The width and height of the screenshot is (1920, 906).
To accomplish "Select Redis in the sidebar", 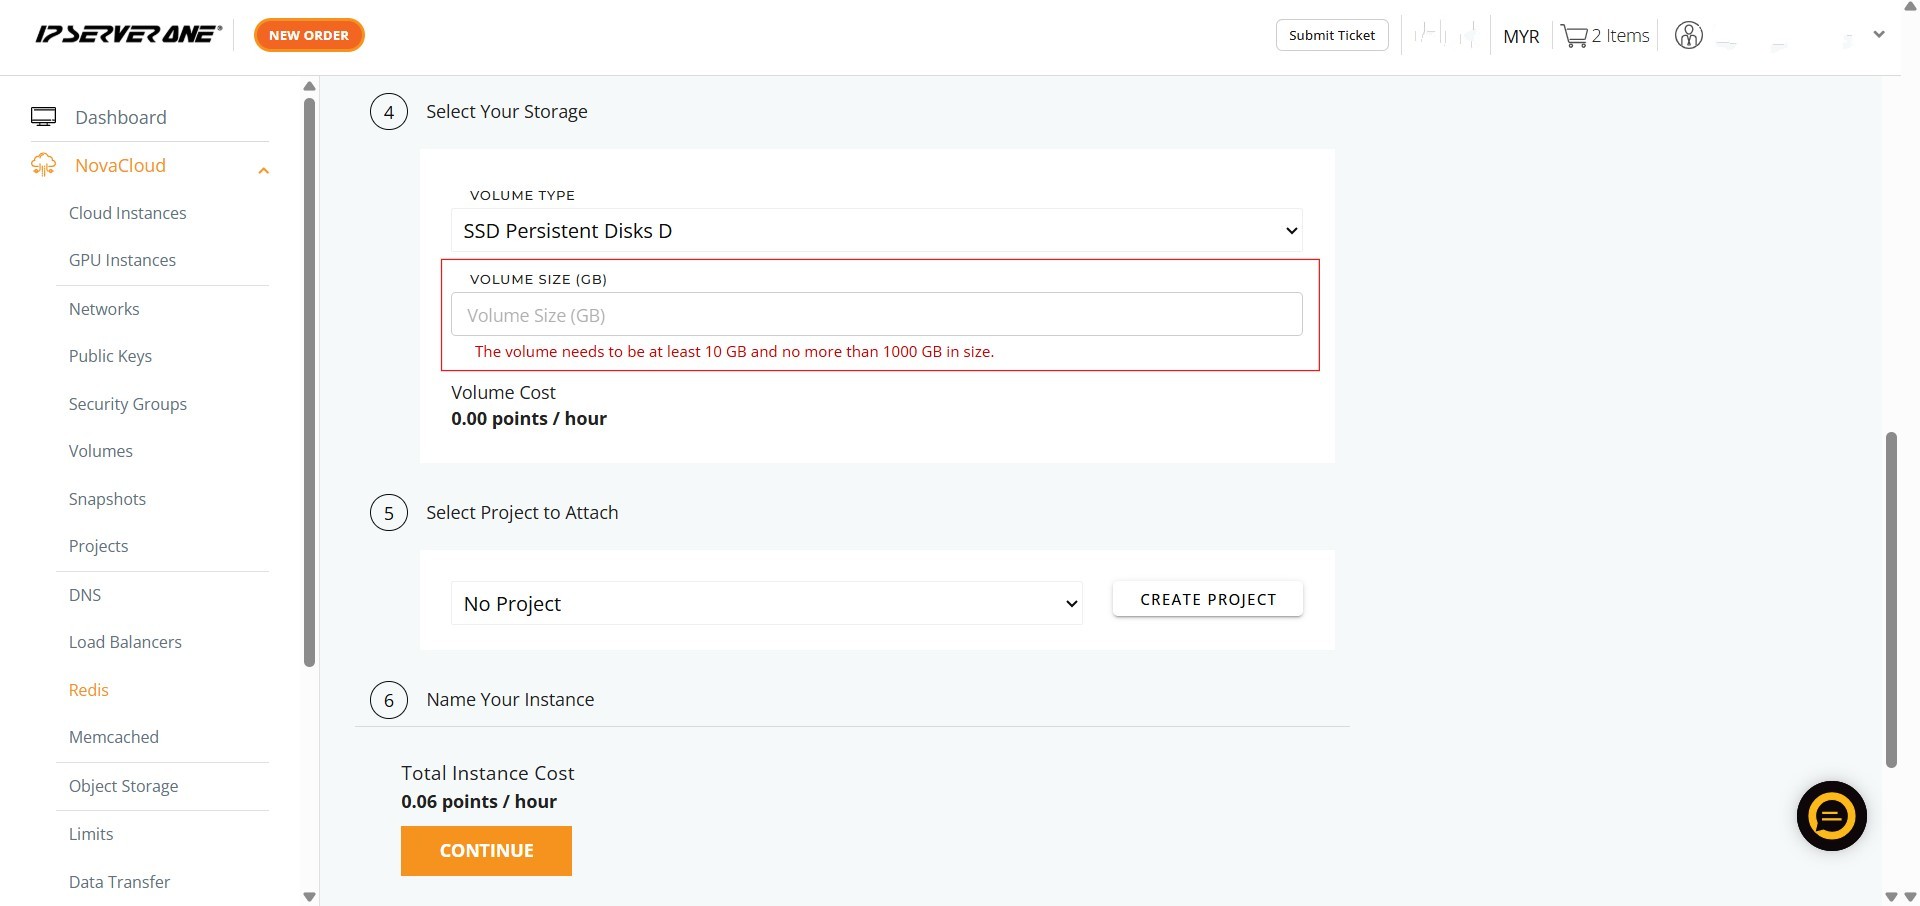I will point(88,690).
